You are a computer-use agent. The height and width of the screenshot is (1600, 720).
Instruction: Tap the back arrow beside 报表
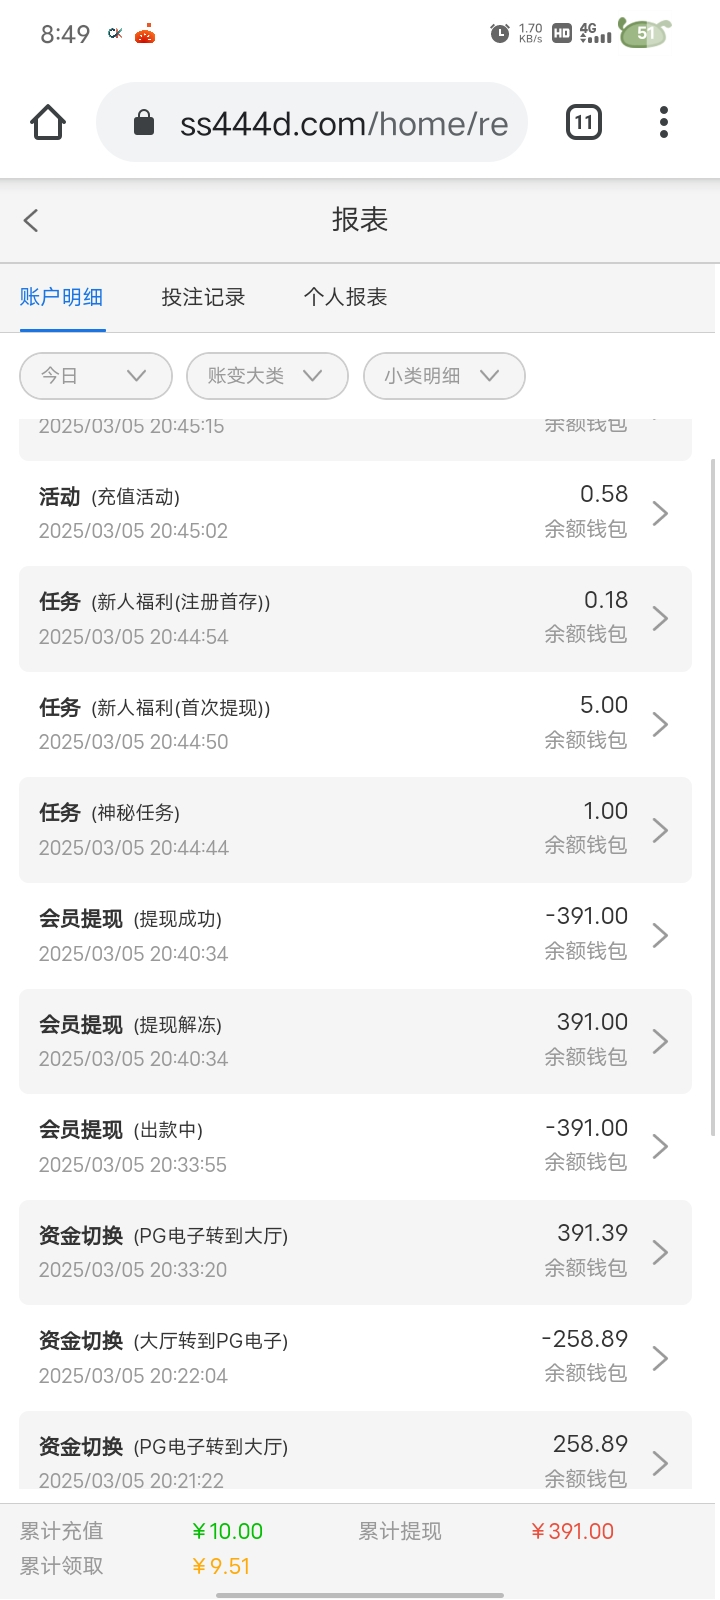(x=32, y=220)
